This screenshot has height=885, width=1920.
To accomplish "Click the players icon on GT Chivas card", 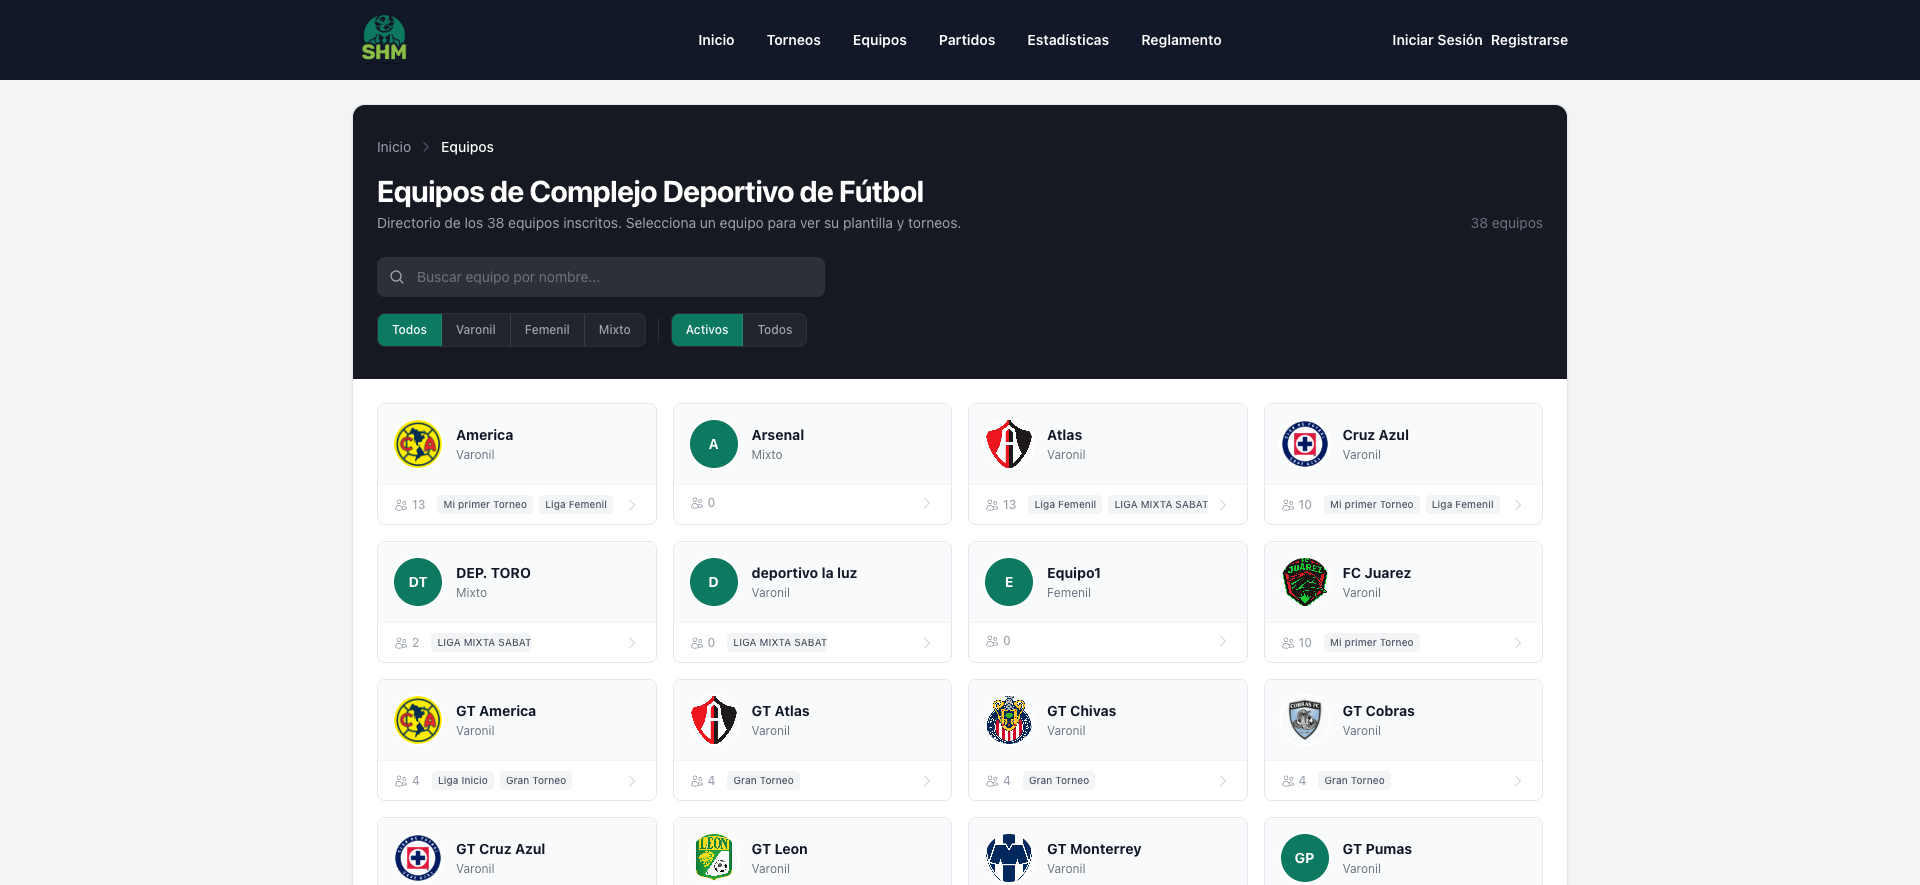I will click(x=992, y=781).
